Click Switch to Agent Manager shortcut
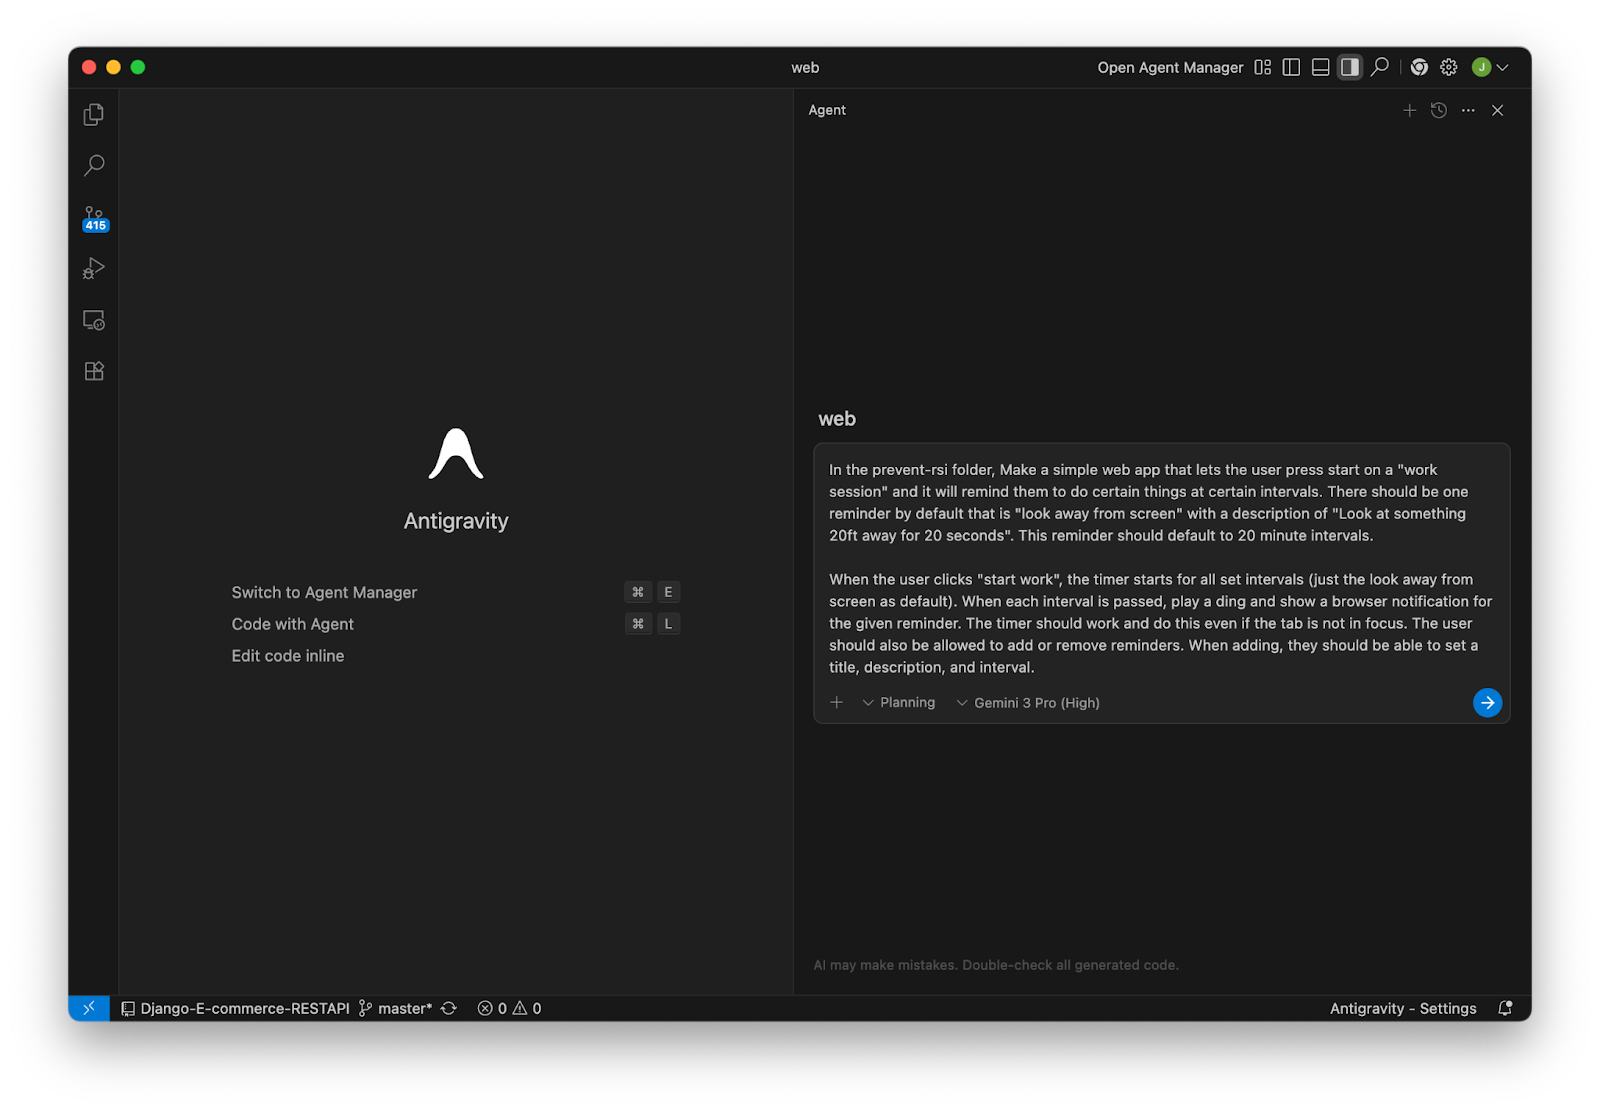This screenshot has width=1600, height=1112. tap(324, 592)
